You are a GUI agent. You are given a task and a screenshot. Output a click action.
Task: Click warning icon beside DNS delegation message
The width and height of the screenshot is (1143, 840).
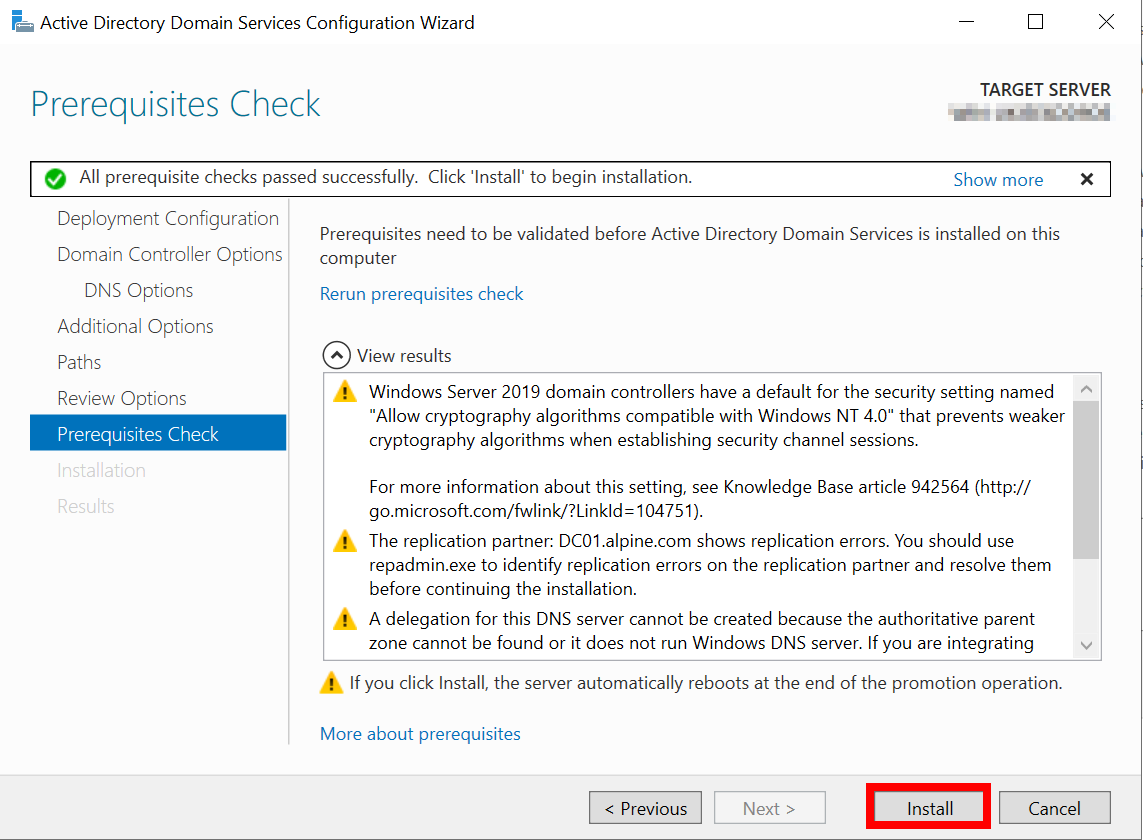click(344, 619)
